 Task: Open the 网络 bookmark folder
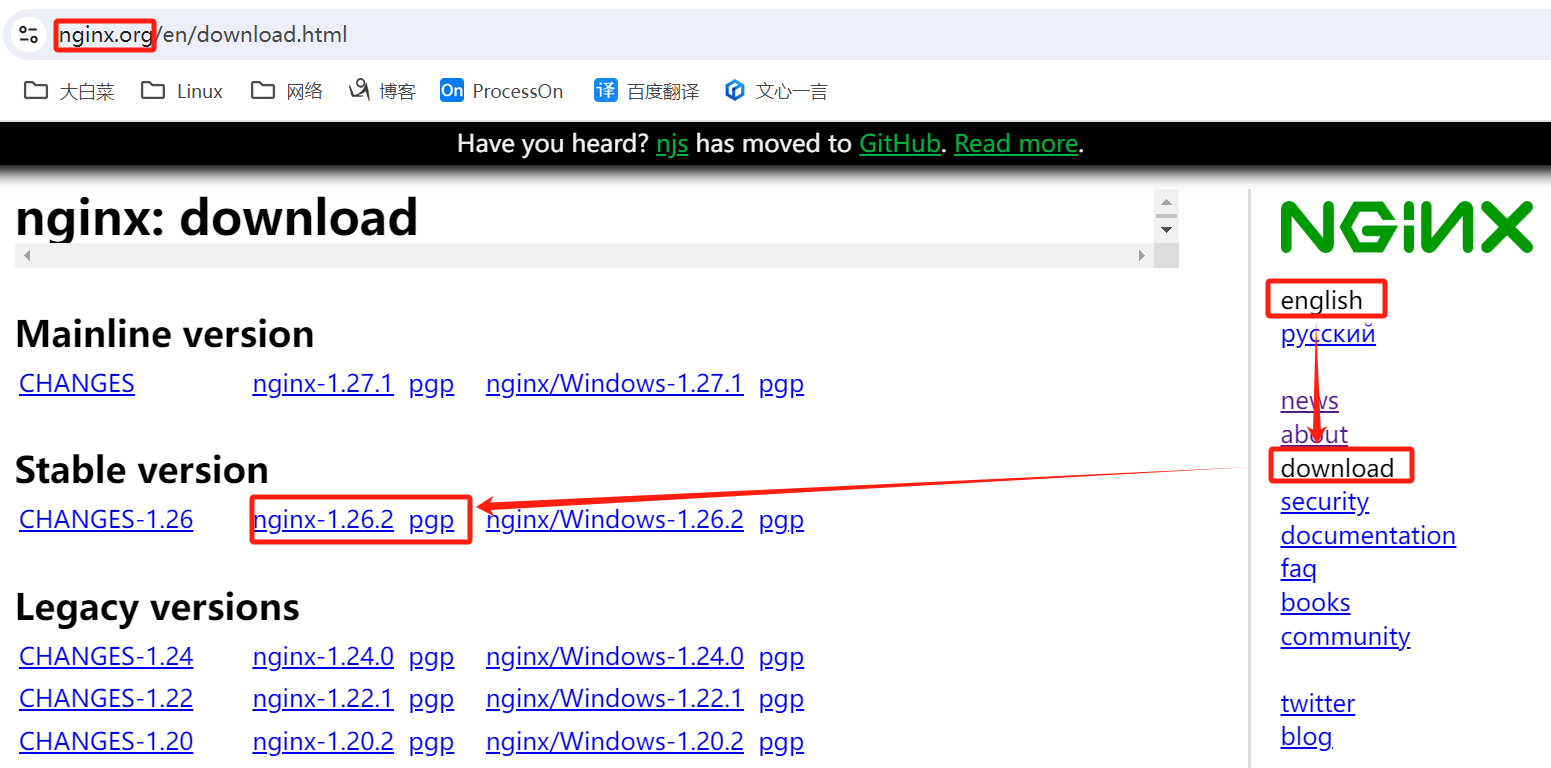tap(287, 91)
